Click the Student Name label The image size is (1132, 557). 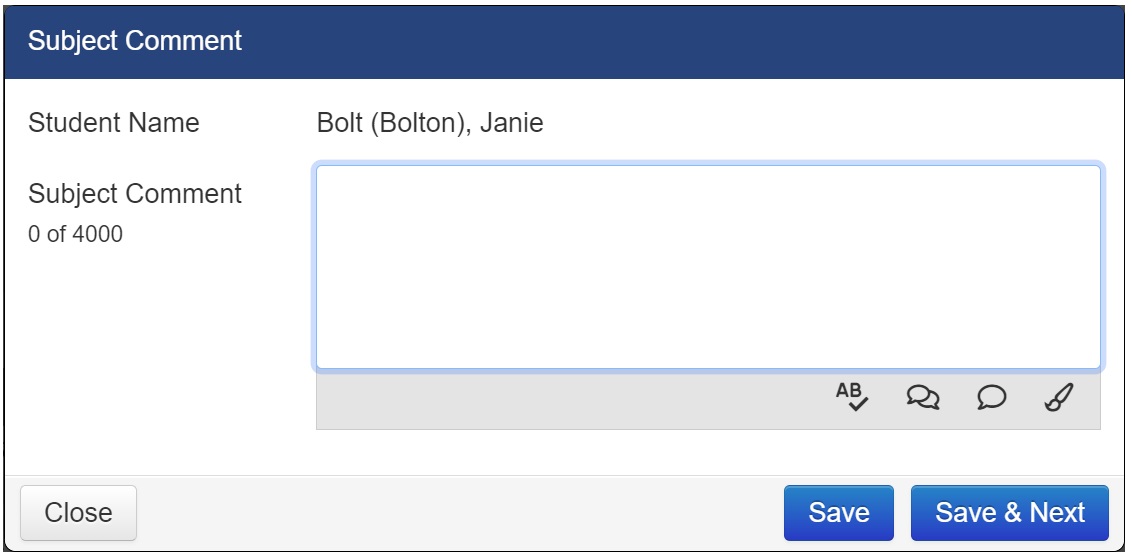pos(114,123)
